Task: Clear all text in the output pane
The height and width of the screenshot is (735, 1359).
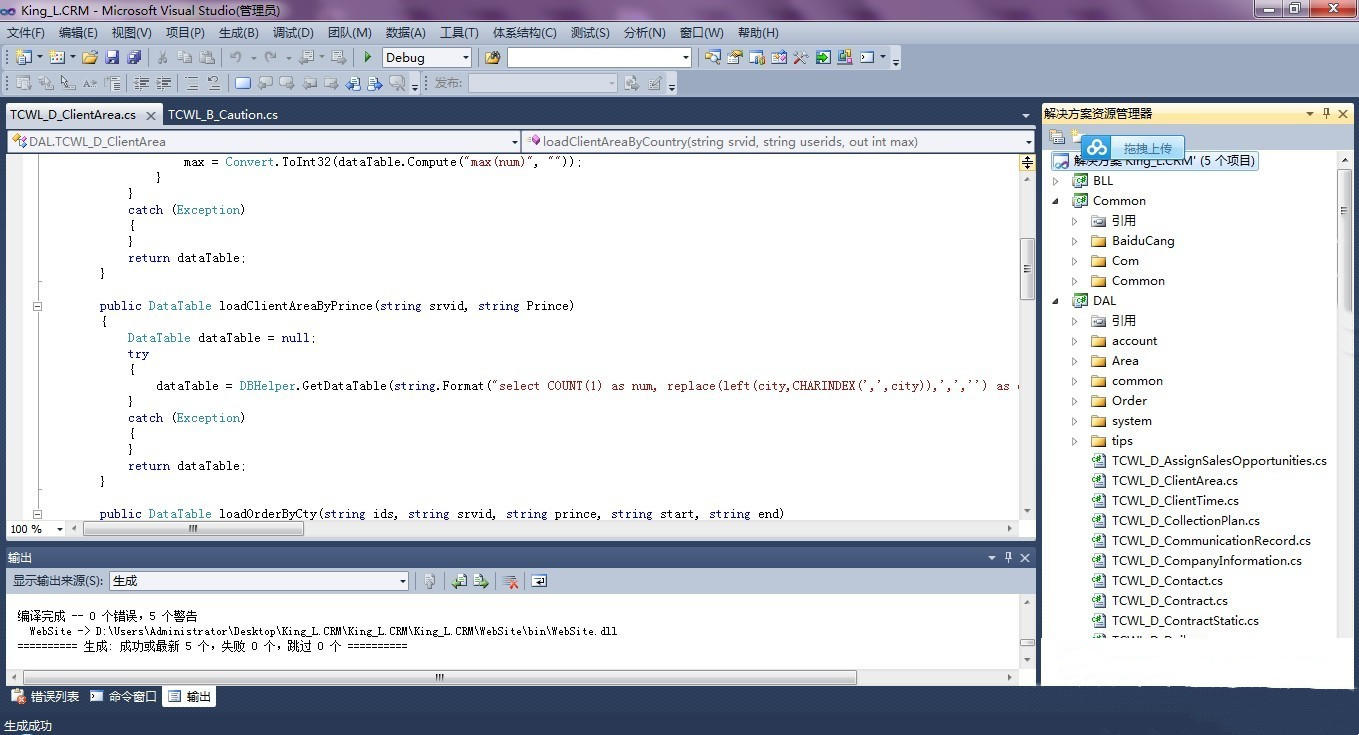Action: tap(510, 581)
